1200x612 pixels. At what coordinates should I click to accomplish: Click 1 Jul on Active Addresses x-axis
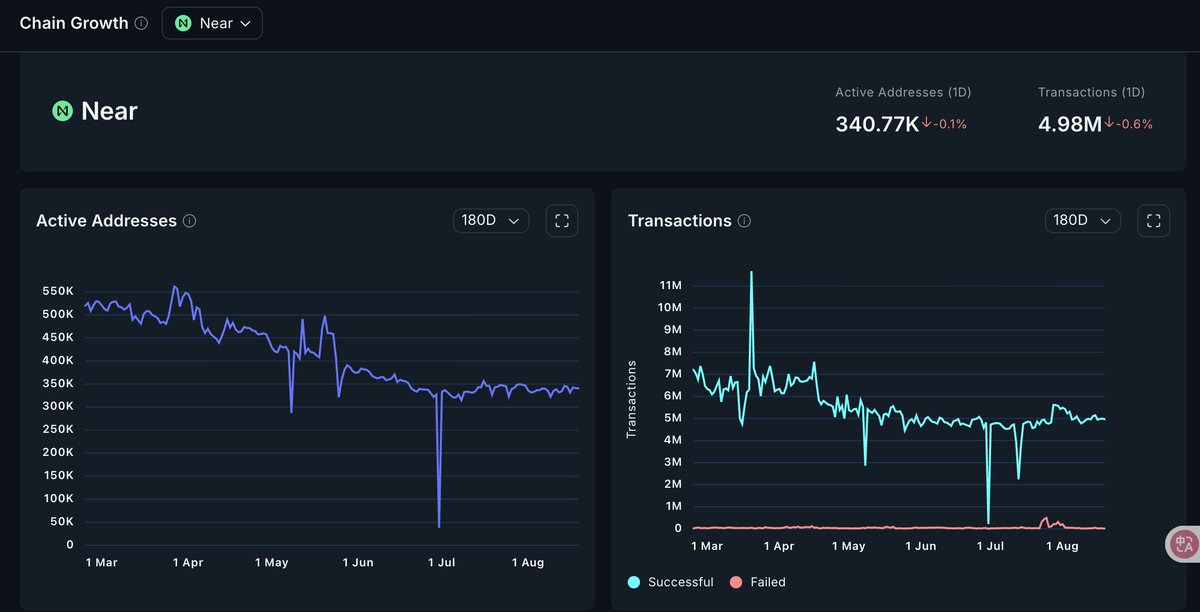(442, 563)
